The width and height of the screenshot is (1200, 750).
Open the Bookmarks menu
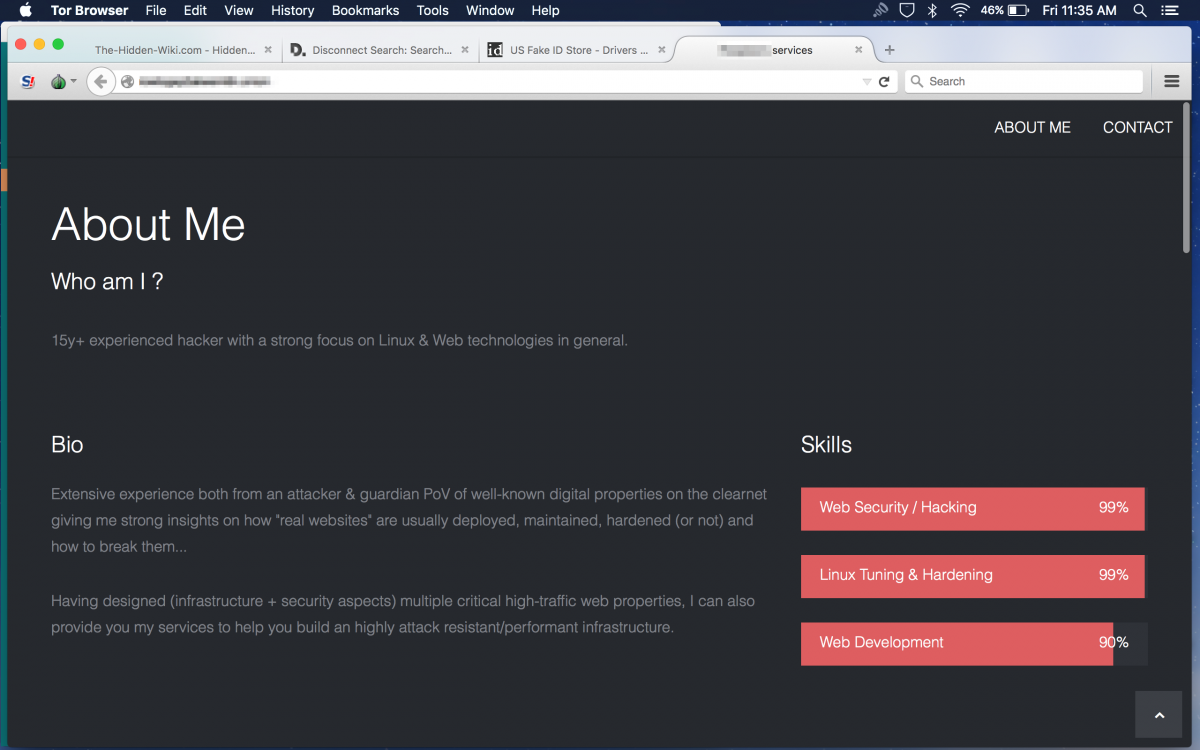pos(365,11)
